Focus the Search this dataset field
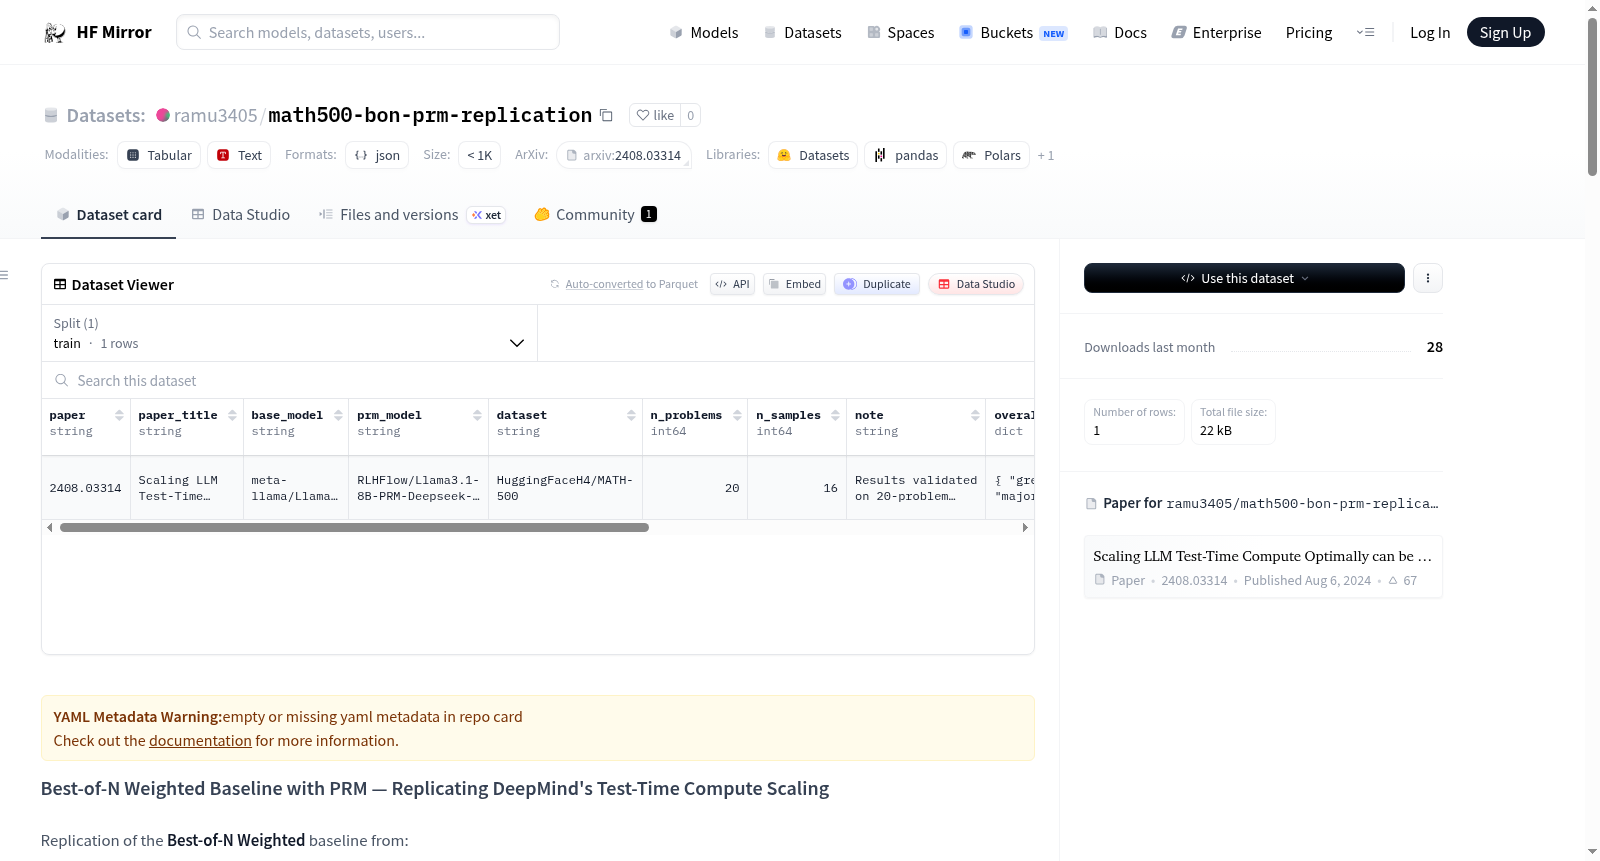Screen dimensions: 1600x861 538,380
